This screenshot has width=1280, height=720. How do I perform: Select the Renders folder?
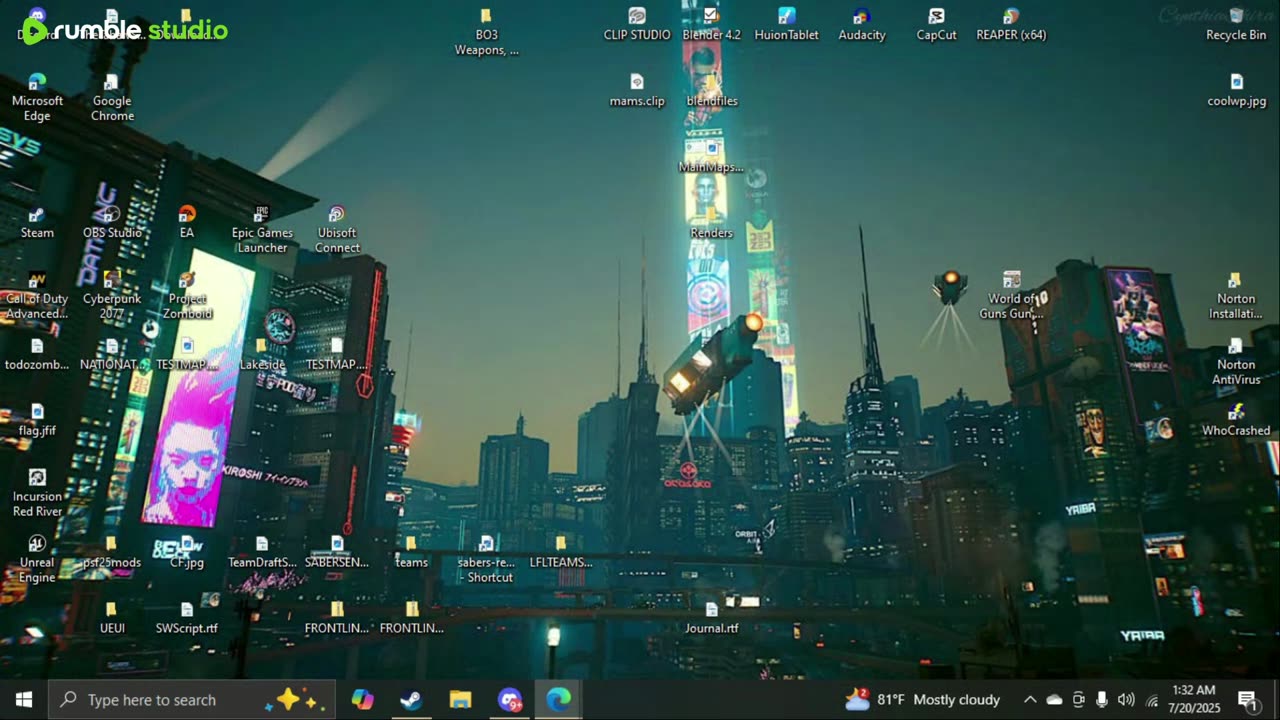712,222
